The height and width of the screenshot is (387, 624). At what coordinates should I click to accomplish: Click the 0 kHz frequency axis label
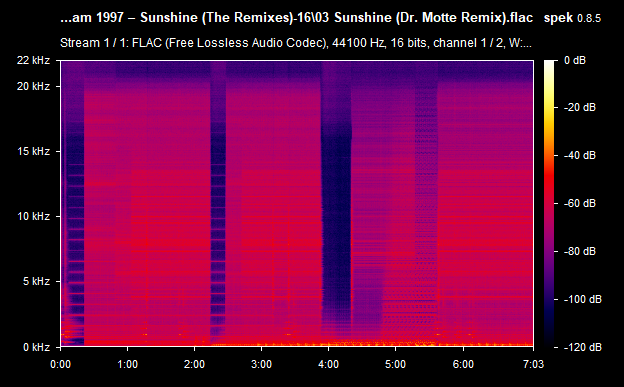point(36,347)
